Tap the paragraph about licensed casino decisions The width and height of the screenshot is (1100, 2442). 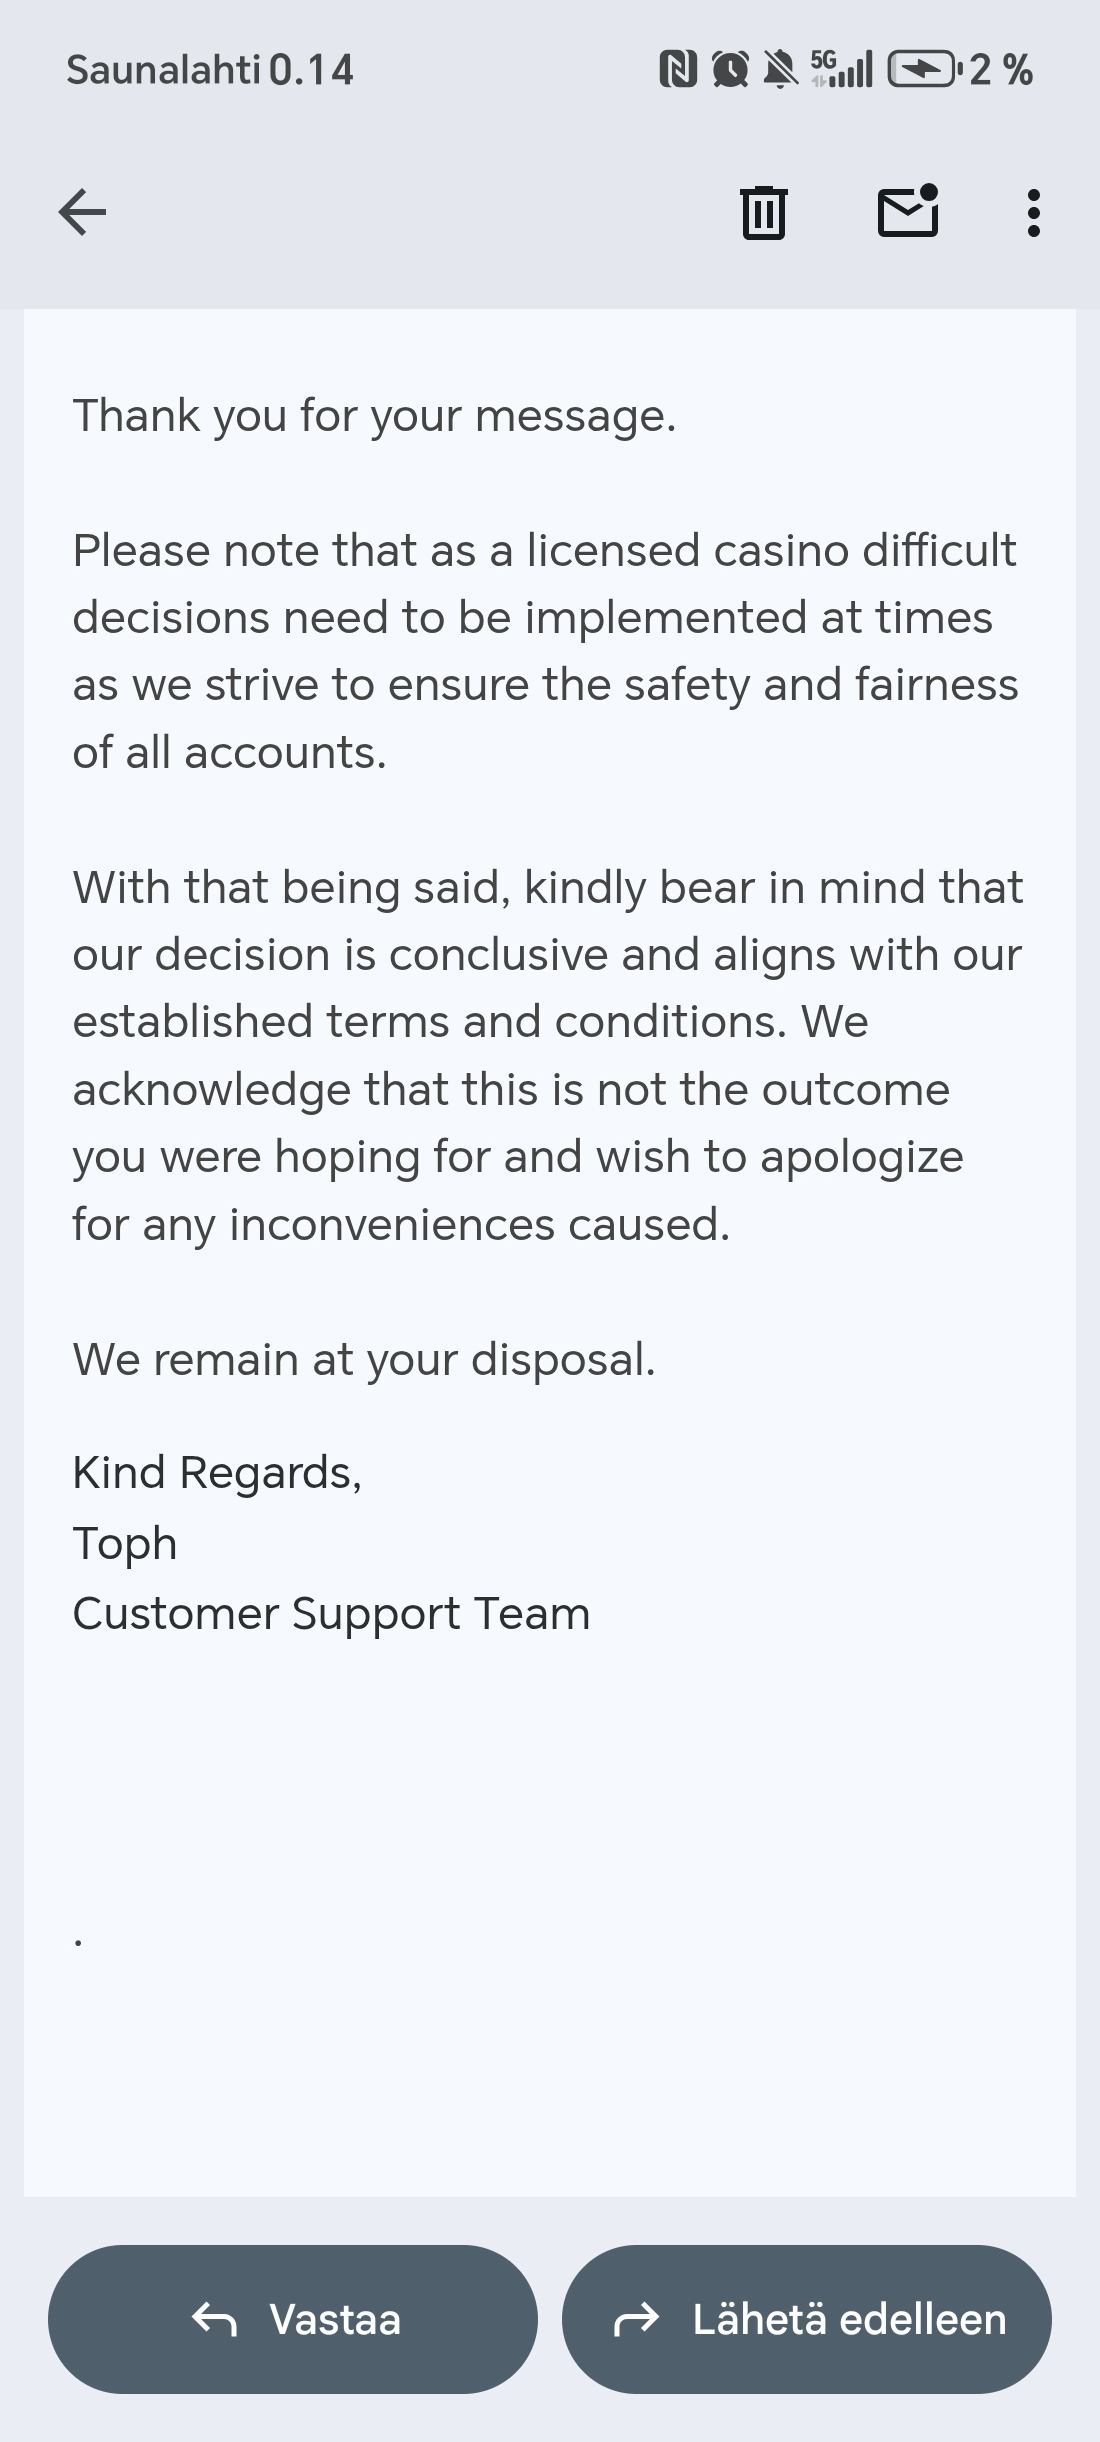pyautogui.click(x=545, y=651)
